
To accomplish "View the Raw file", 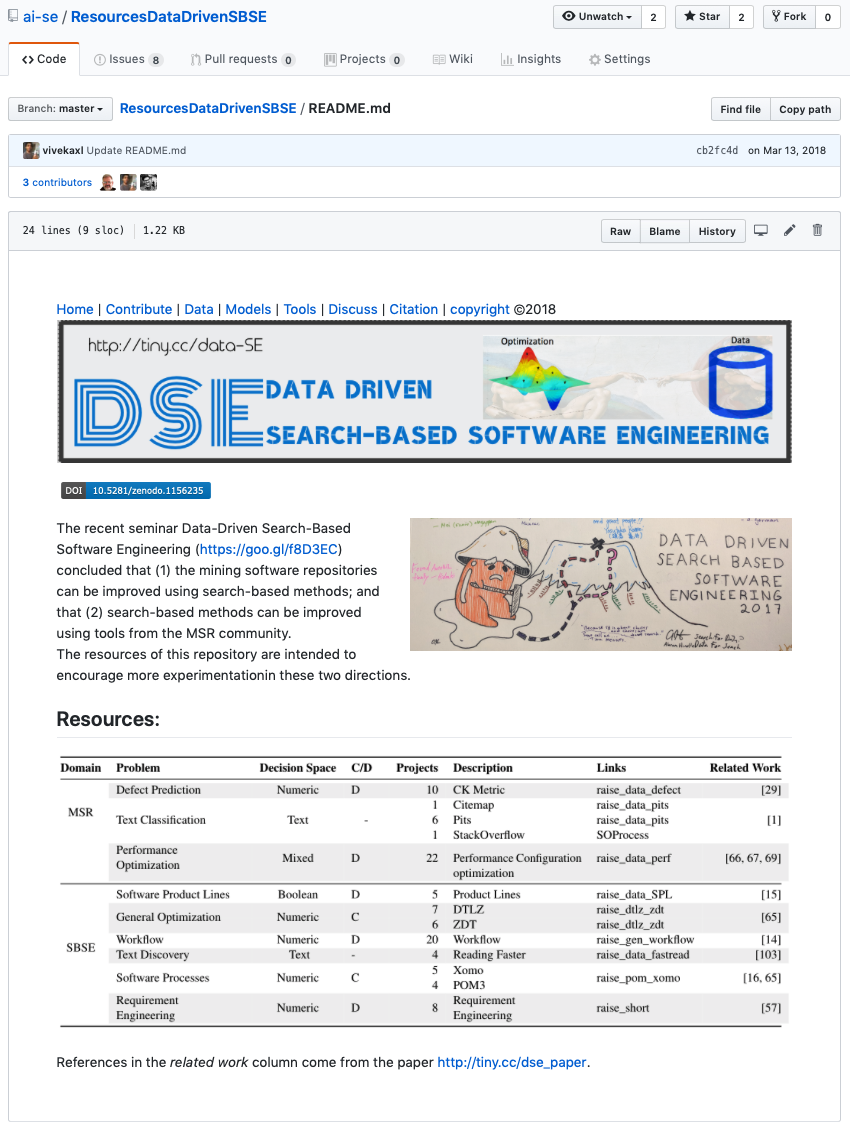I will [x=620, y=231].
